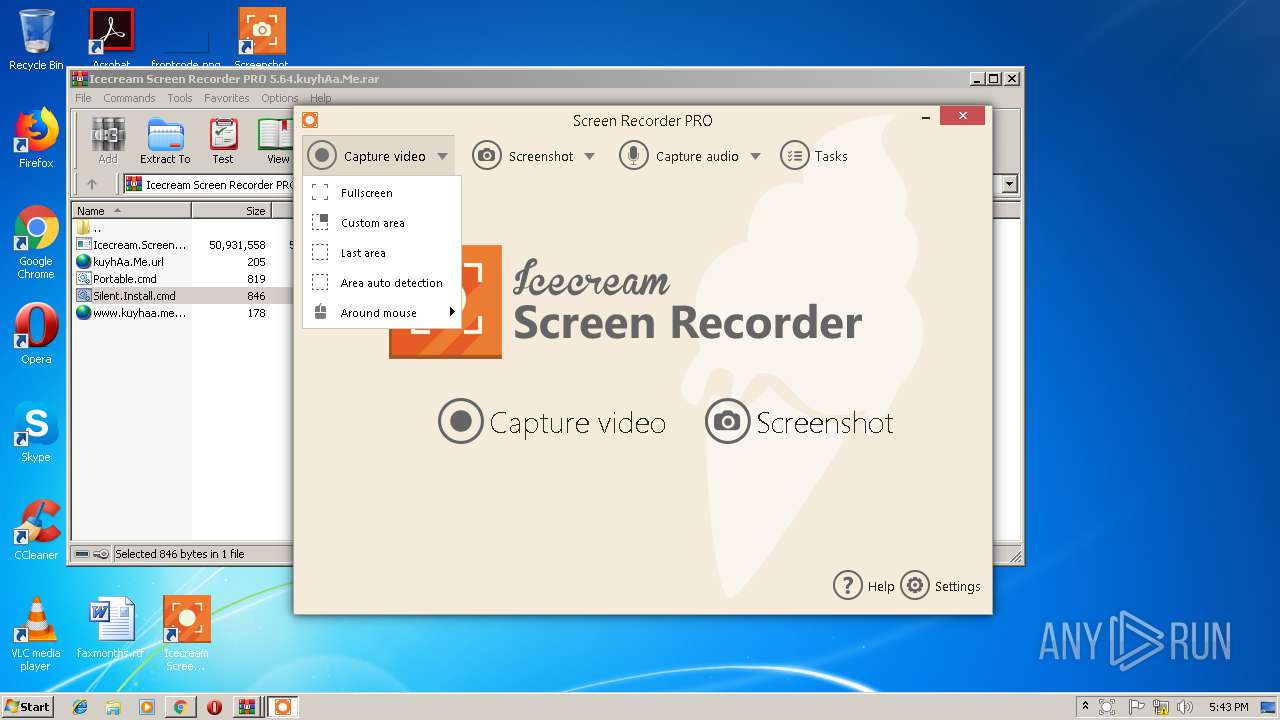Viewport: 1280px width, 720px height.
Task: Click WinRAR up one level arrow
Action: pos(92,184)
